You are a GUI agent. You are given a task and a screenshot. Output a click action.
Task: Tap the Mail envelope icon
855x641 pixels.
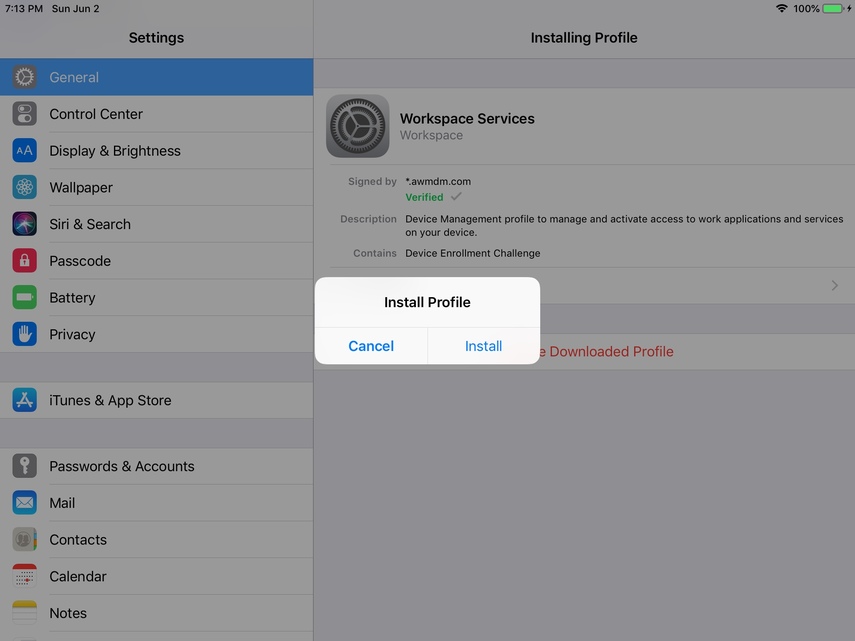coord(25,503)
